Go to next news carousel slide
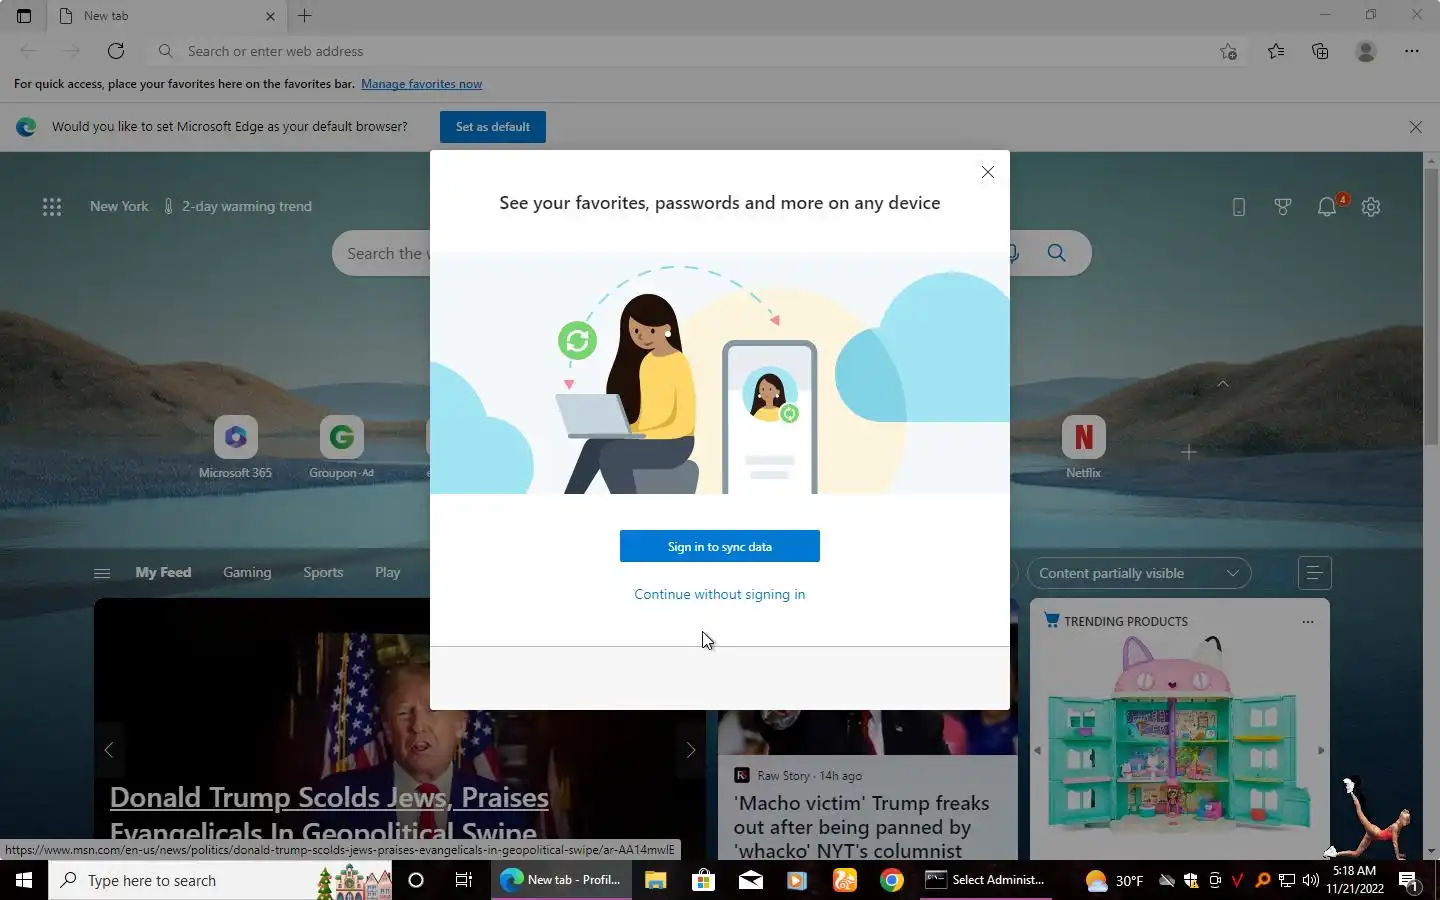 coord(690,750)
